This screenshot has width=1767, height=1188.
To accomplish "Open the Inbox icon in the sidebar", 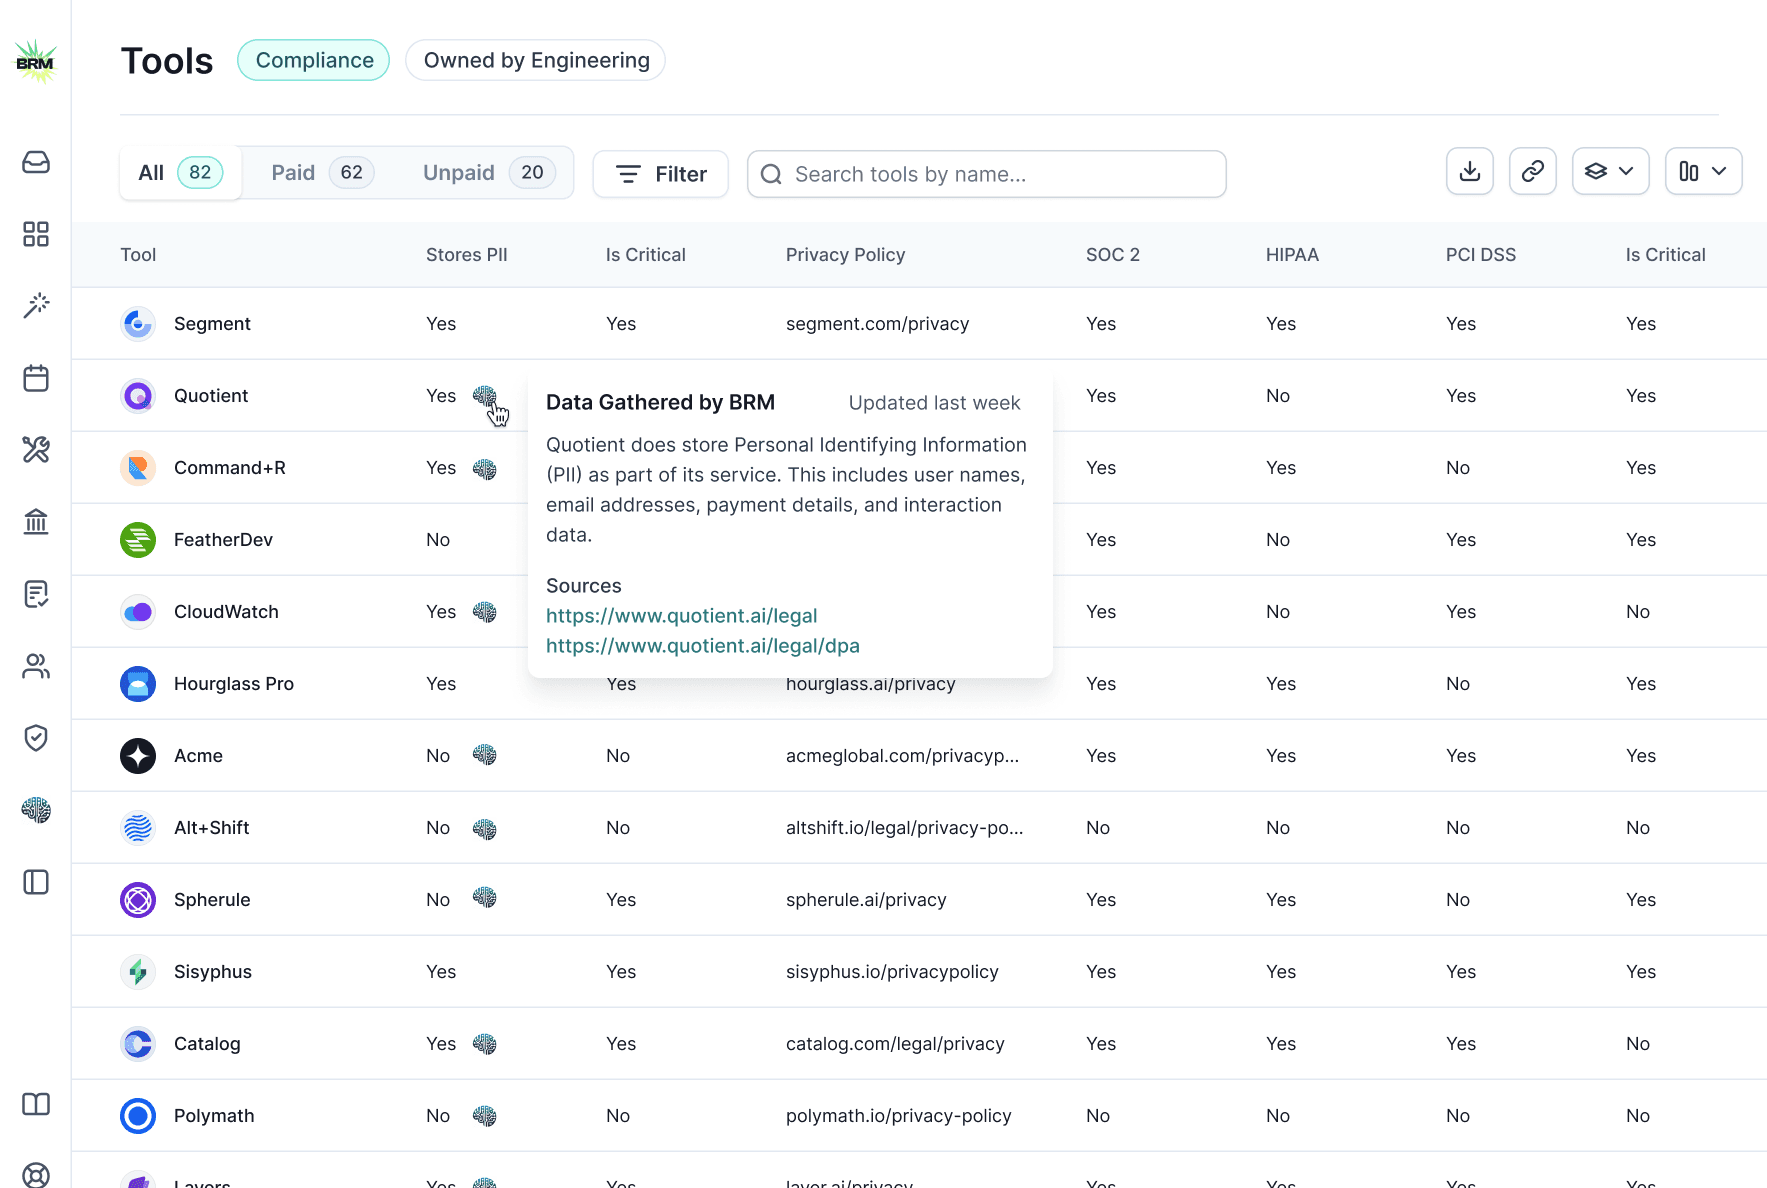I will pos(36,162).
